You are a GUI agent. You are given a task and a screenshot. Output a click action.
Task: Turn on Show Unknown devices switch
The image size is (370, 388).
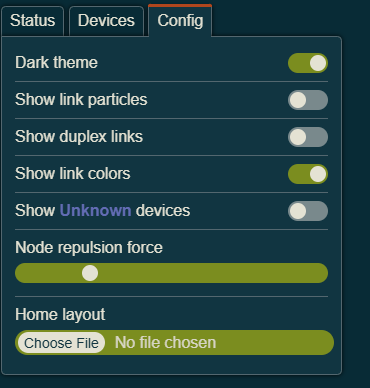point(308,211)
